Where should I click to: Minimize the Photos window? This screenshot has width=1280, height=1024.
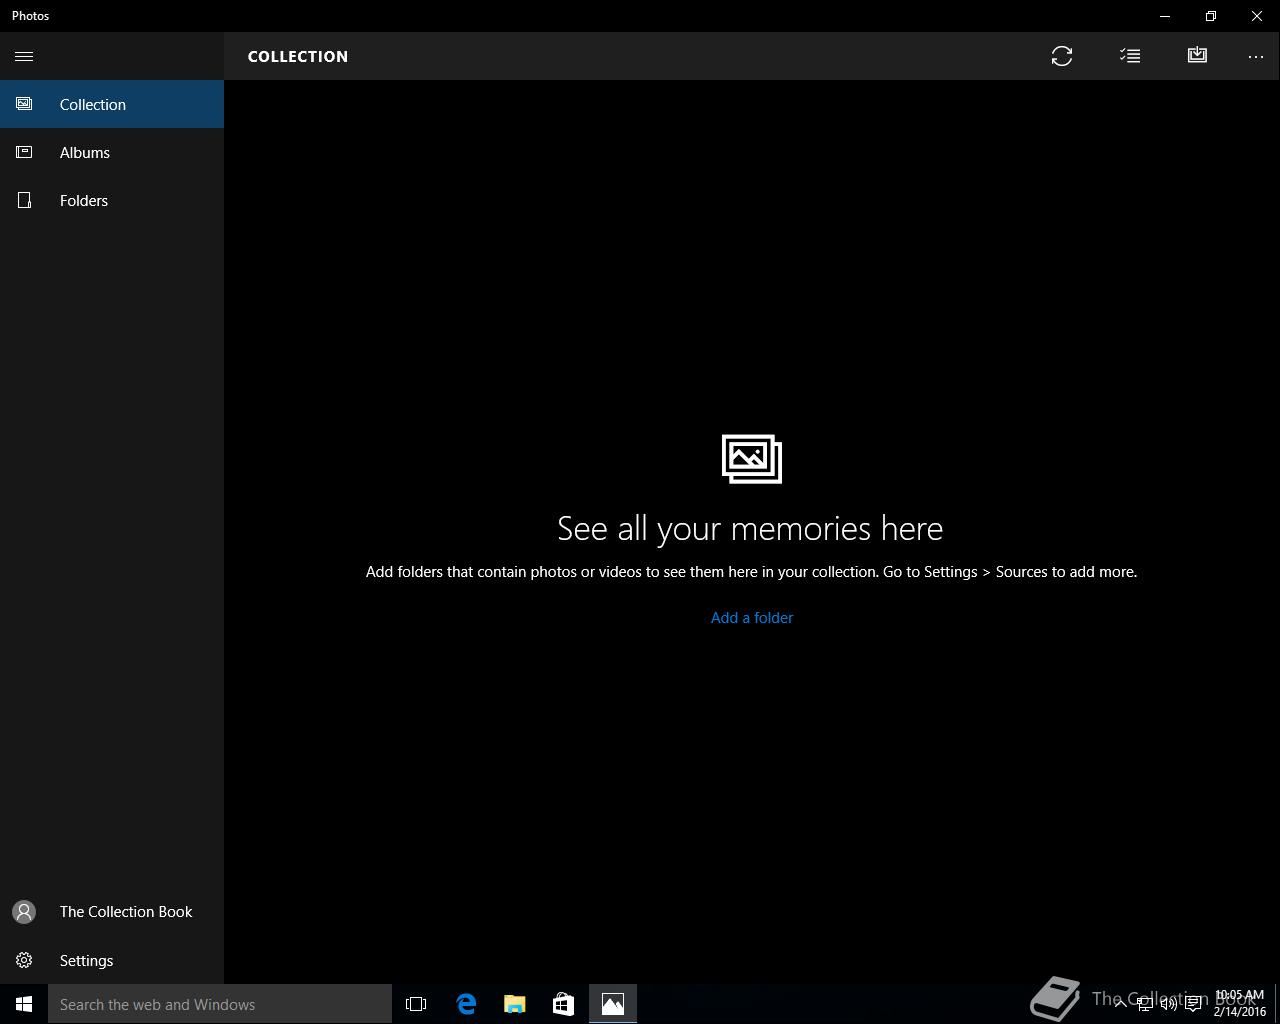(x=1165, y=16)
